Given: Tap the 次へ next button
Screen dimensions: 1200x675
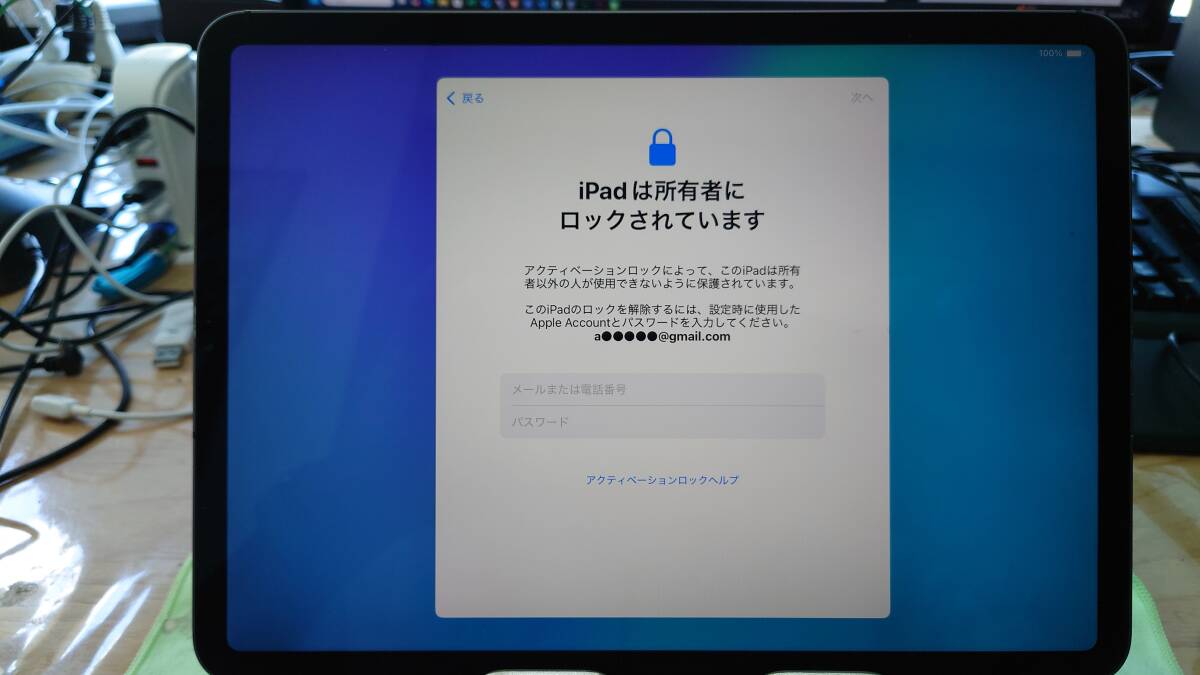Looking at the screenshot, I should pos(862,98).
